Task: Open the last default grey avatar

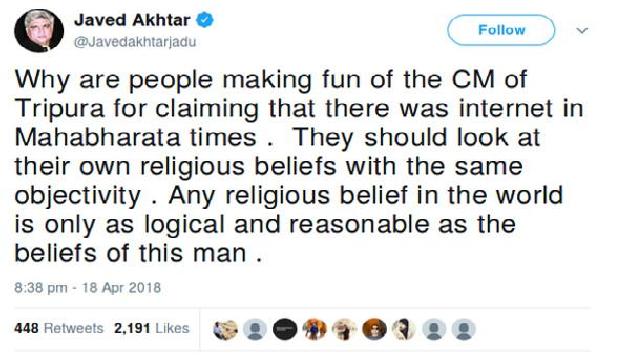Action: pyautogui.click(x=463, y=329)
